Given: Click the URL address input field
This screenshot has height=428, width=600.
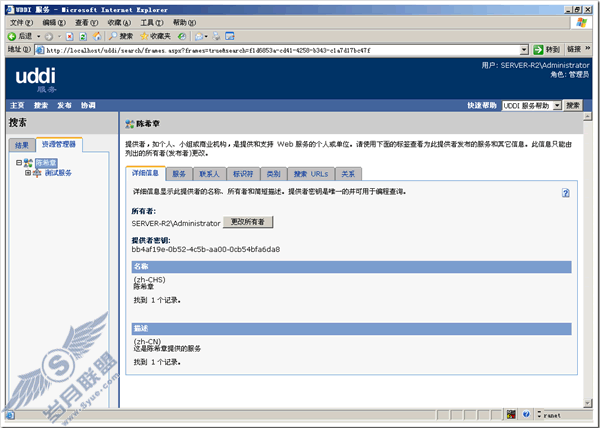Looking at the screenshot, I should 282,50.
